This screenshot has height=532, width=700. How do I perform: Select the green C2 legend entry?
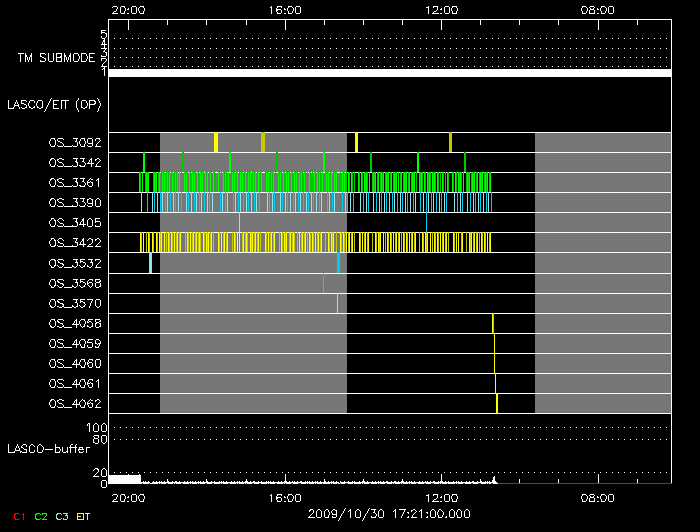(x=41, y=516)
